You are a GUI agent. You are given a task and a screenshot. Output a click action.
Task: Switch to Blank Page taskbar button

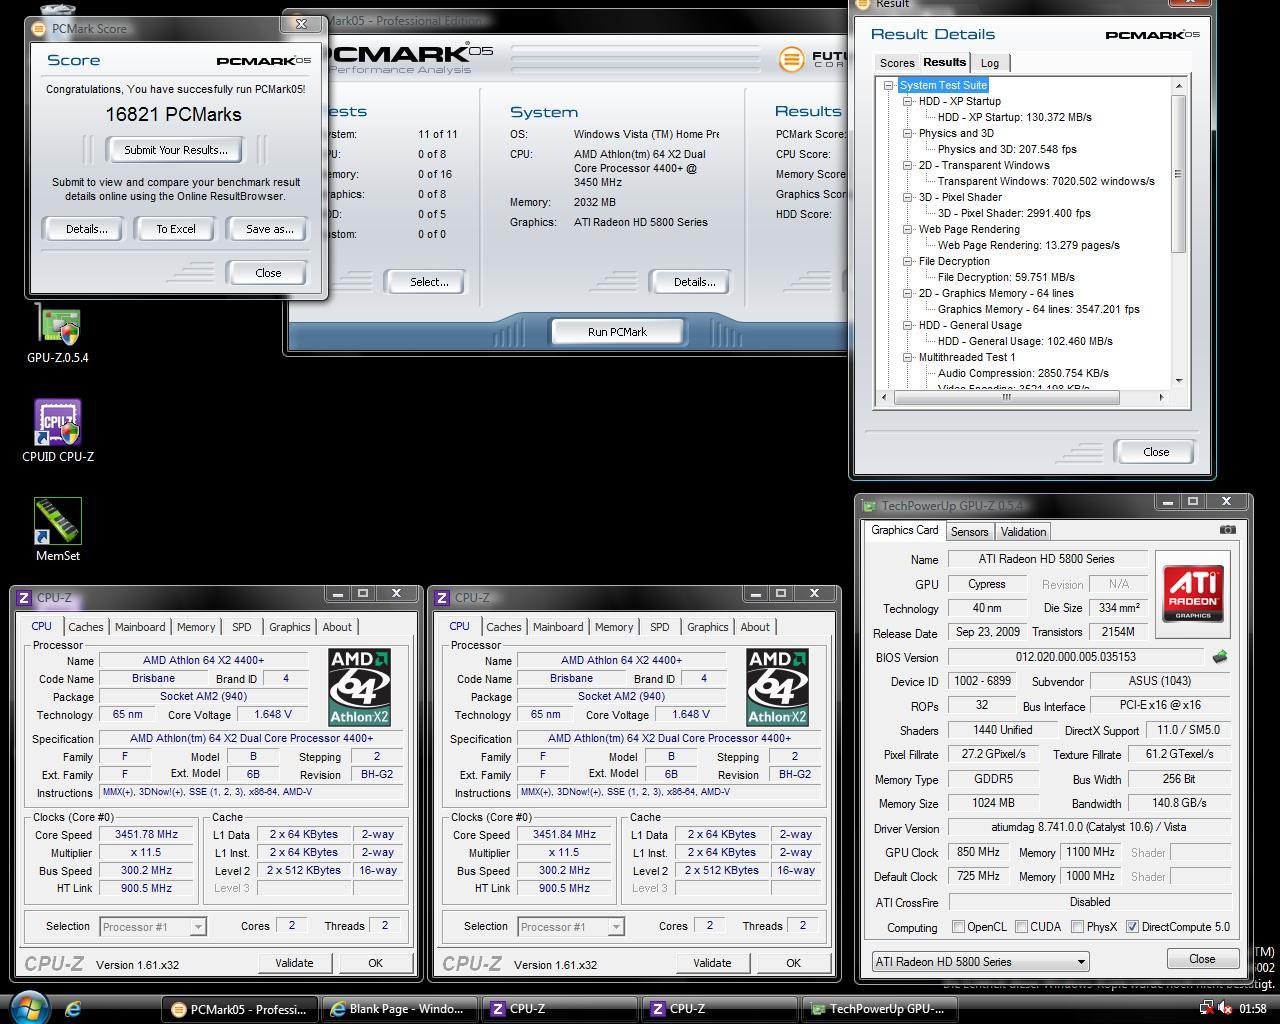[398, 1009]
